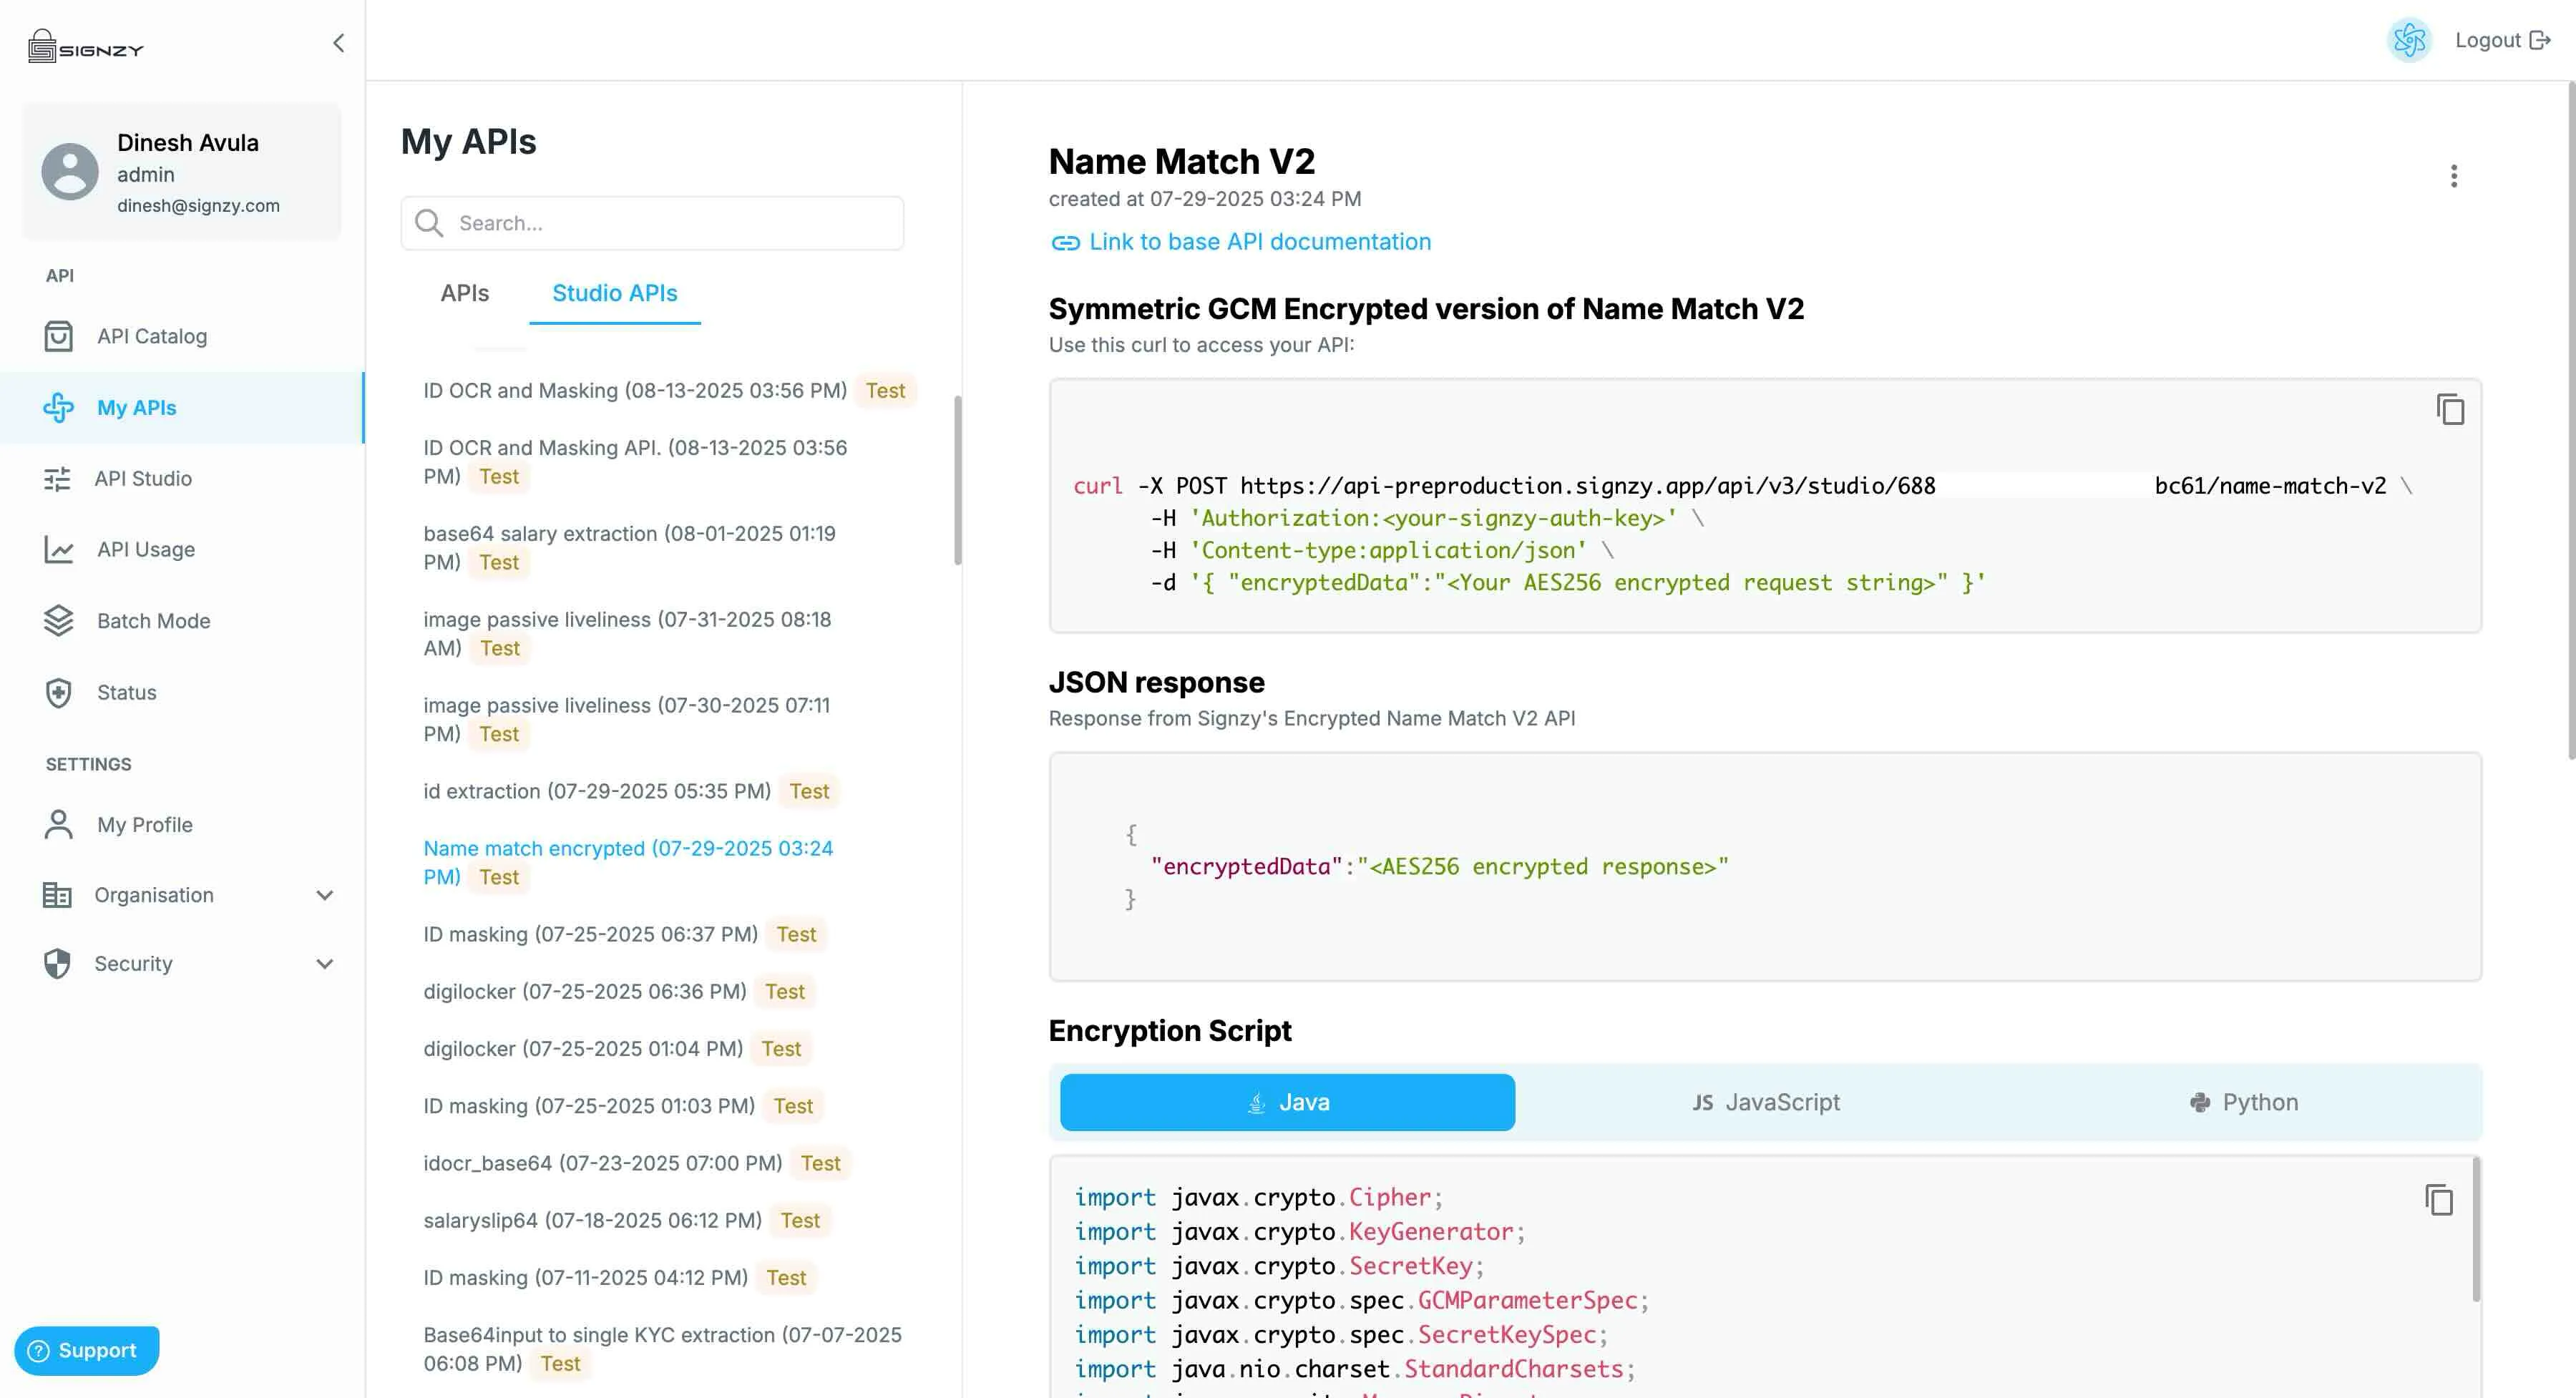The width and height of the screenshot is (2576, 1398).
Task: Open ID masking 06:37 PM entry
Action: click(590, 934)
